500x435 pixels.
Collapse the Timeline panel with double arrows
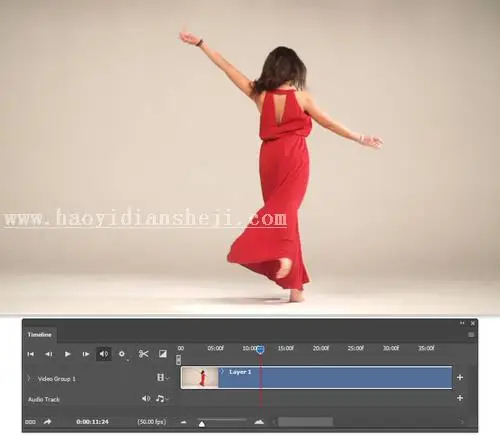click(462, 323)
